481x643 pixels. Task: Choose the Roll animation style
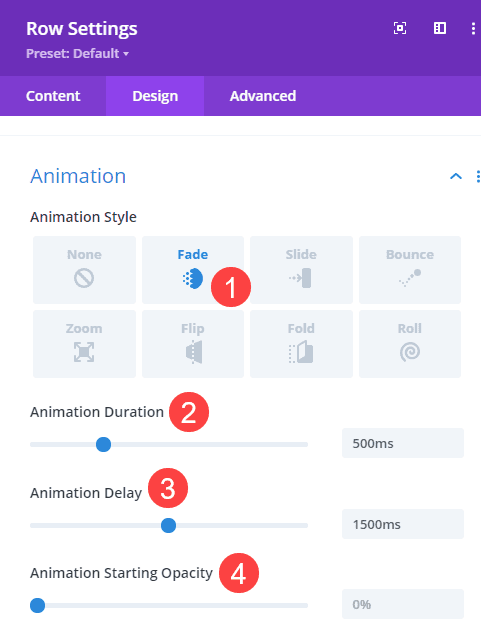pos(410,344)
